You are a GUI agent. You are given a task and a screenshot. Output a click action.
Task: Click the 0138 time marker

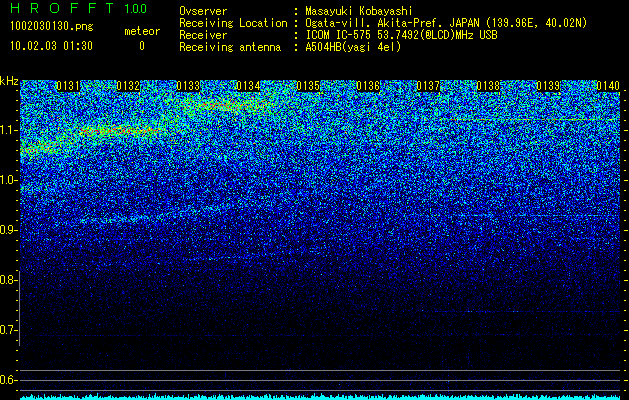488,86
